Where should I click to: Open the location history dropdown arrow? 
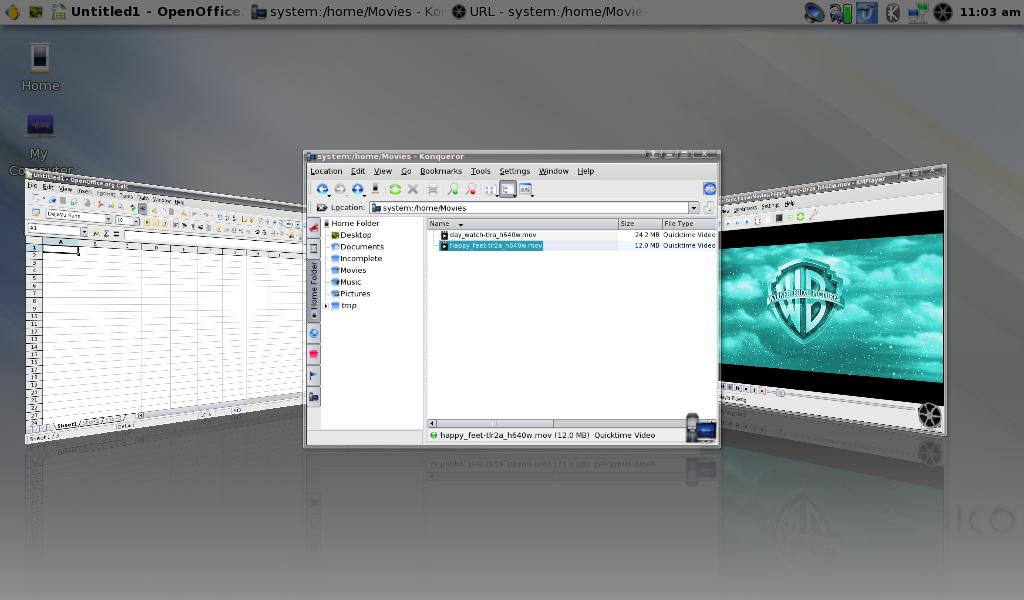694,208
